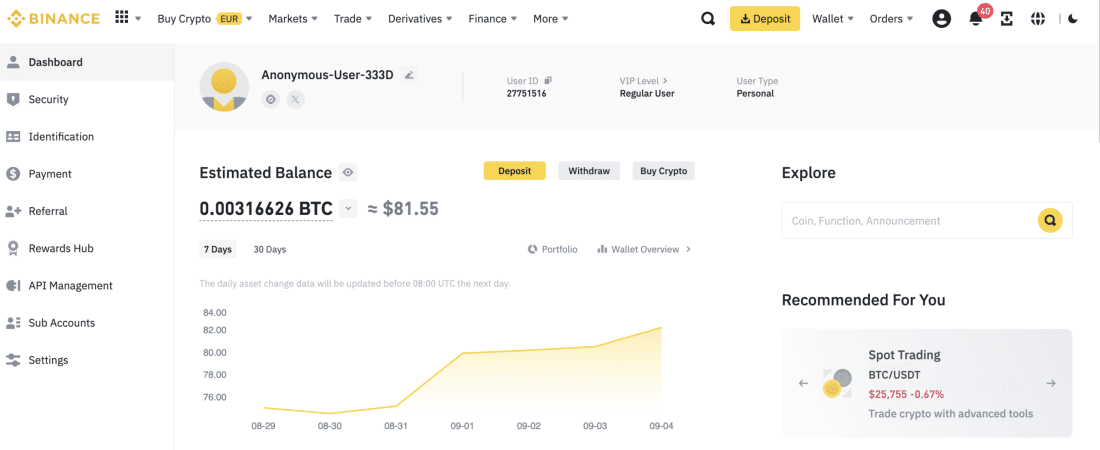Open Dashboard in the sidebar
The image size is (1100, 450).
coord(87,62)
